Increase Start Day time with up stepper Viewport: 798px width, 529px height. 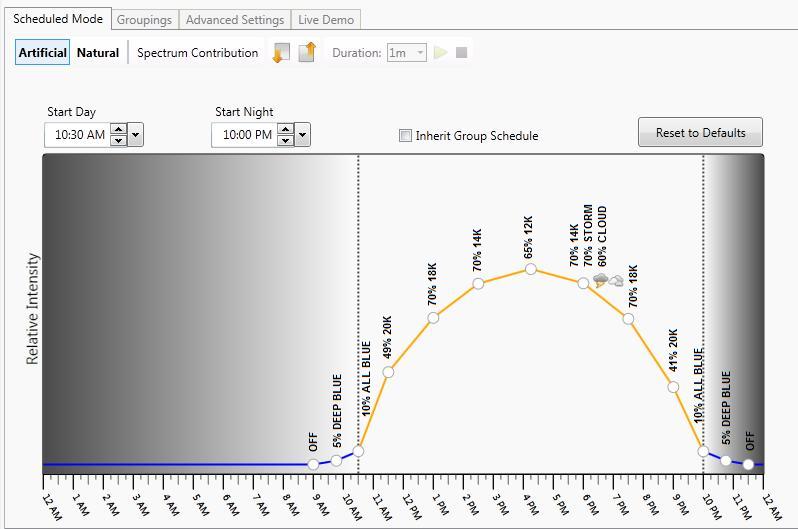click(119, 129)
